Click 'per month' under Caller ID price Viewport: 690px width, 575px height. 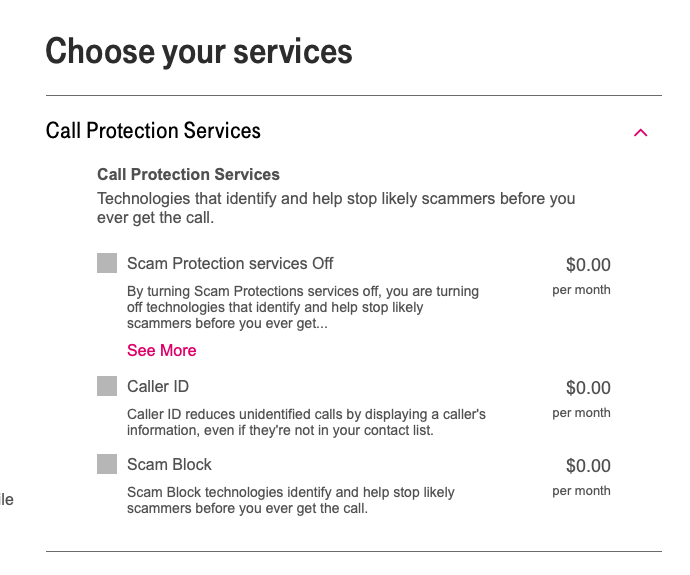[581, 413]
